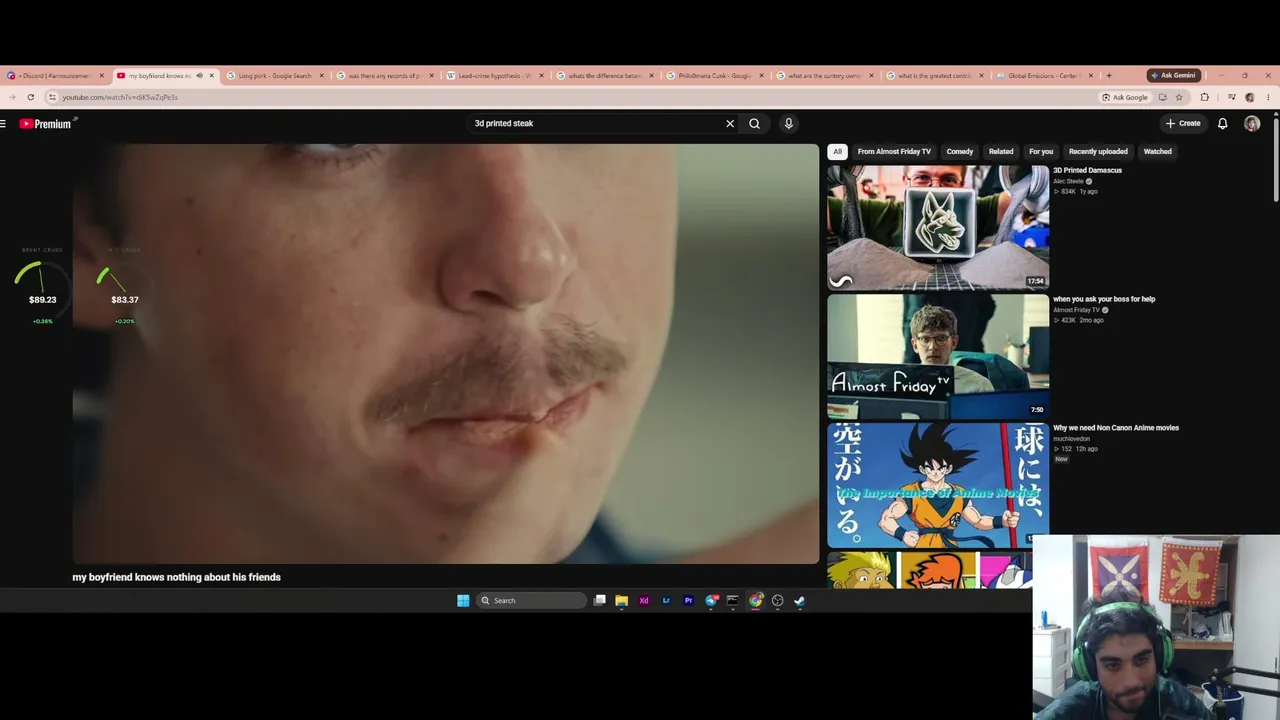Open the terminal window from taskbar
Screen dimensions: 1280x720
(x=733, y=601)
